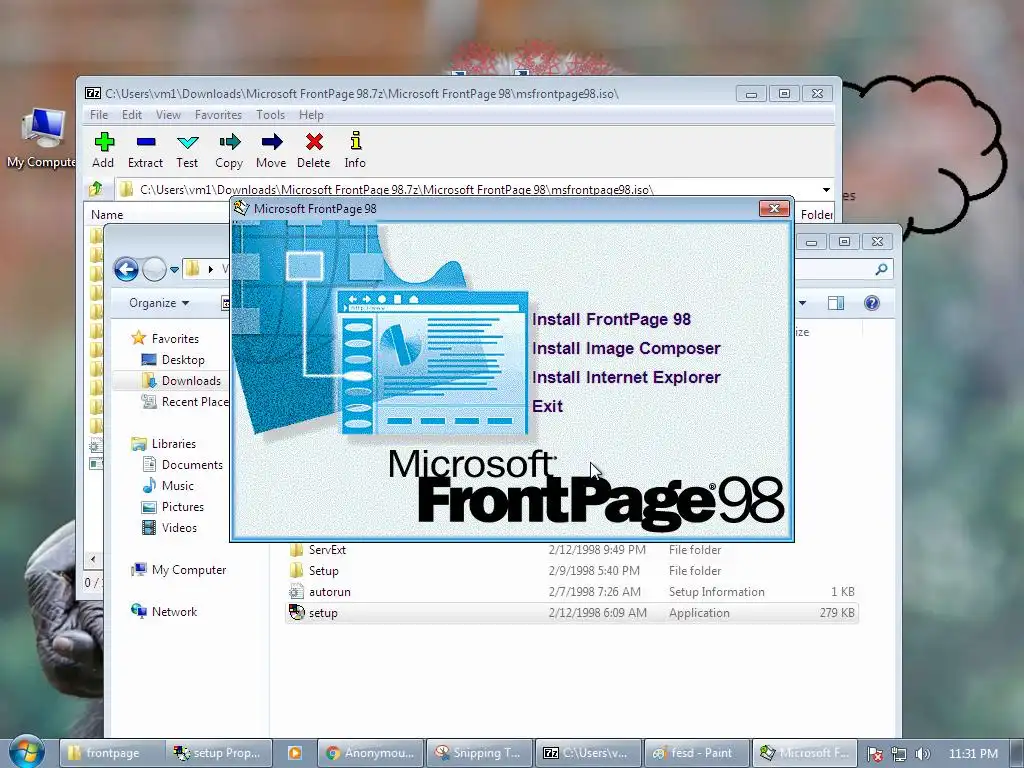Click the 11:31 PM system clock

[x=973, y=754]
